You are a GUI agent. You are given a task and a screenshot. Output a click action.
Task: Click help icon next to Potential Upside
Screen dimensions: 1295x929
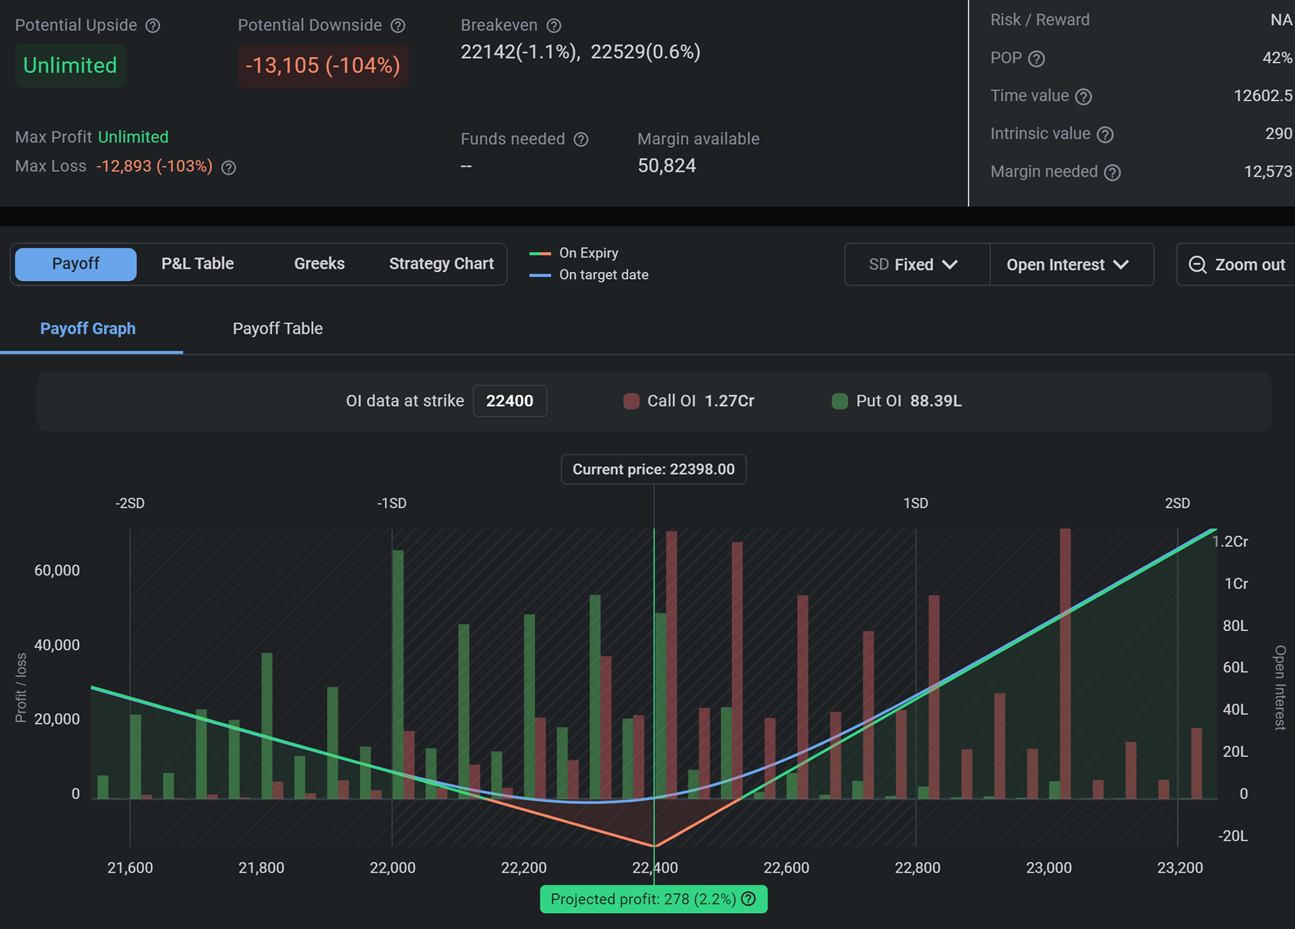coord(153,26)
